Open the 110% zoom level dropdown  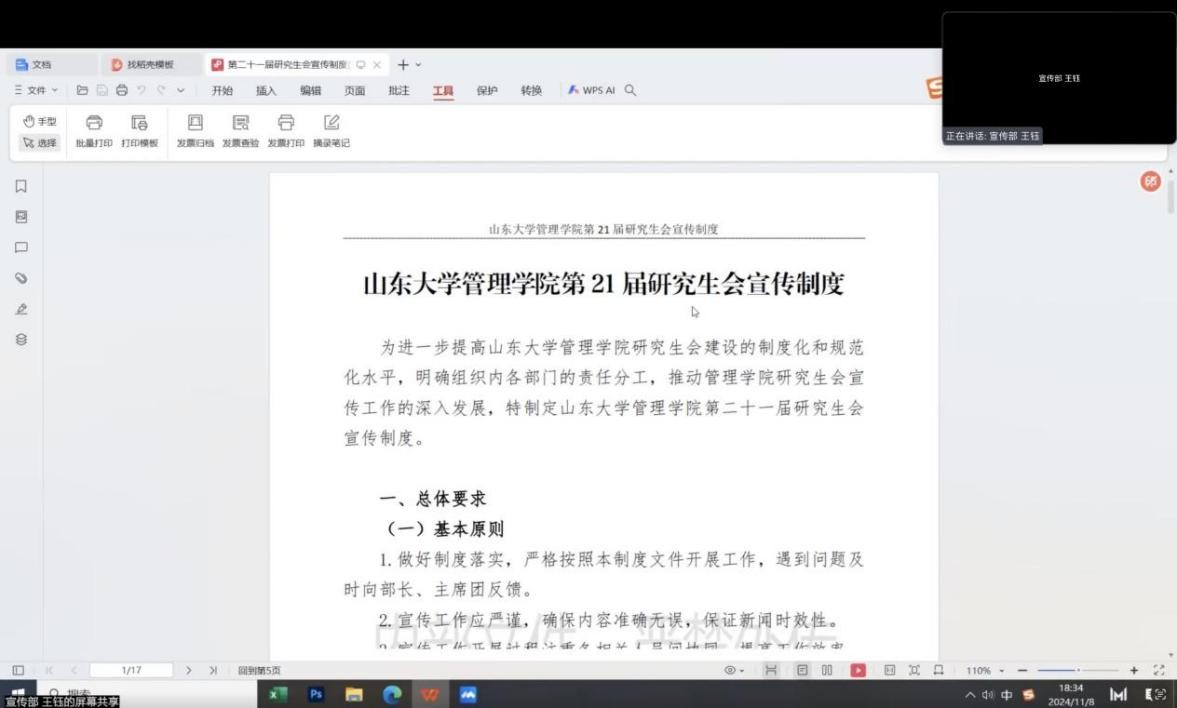tap(984, 670)
